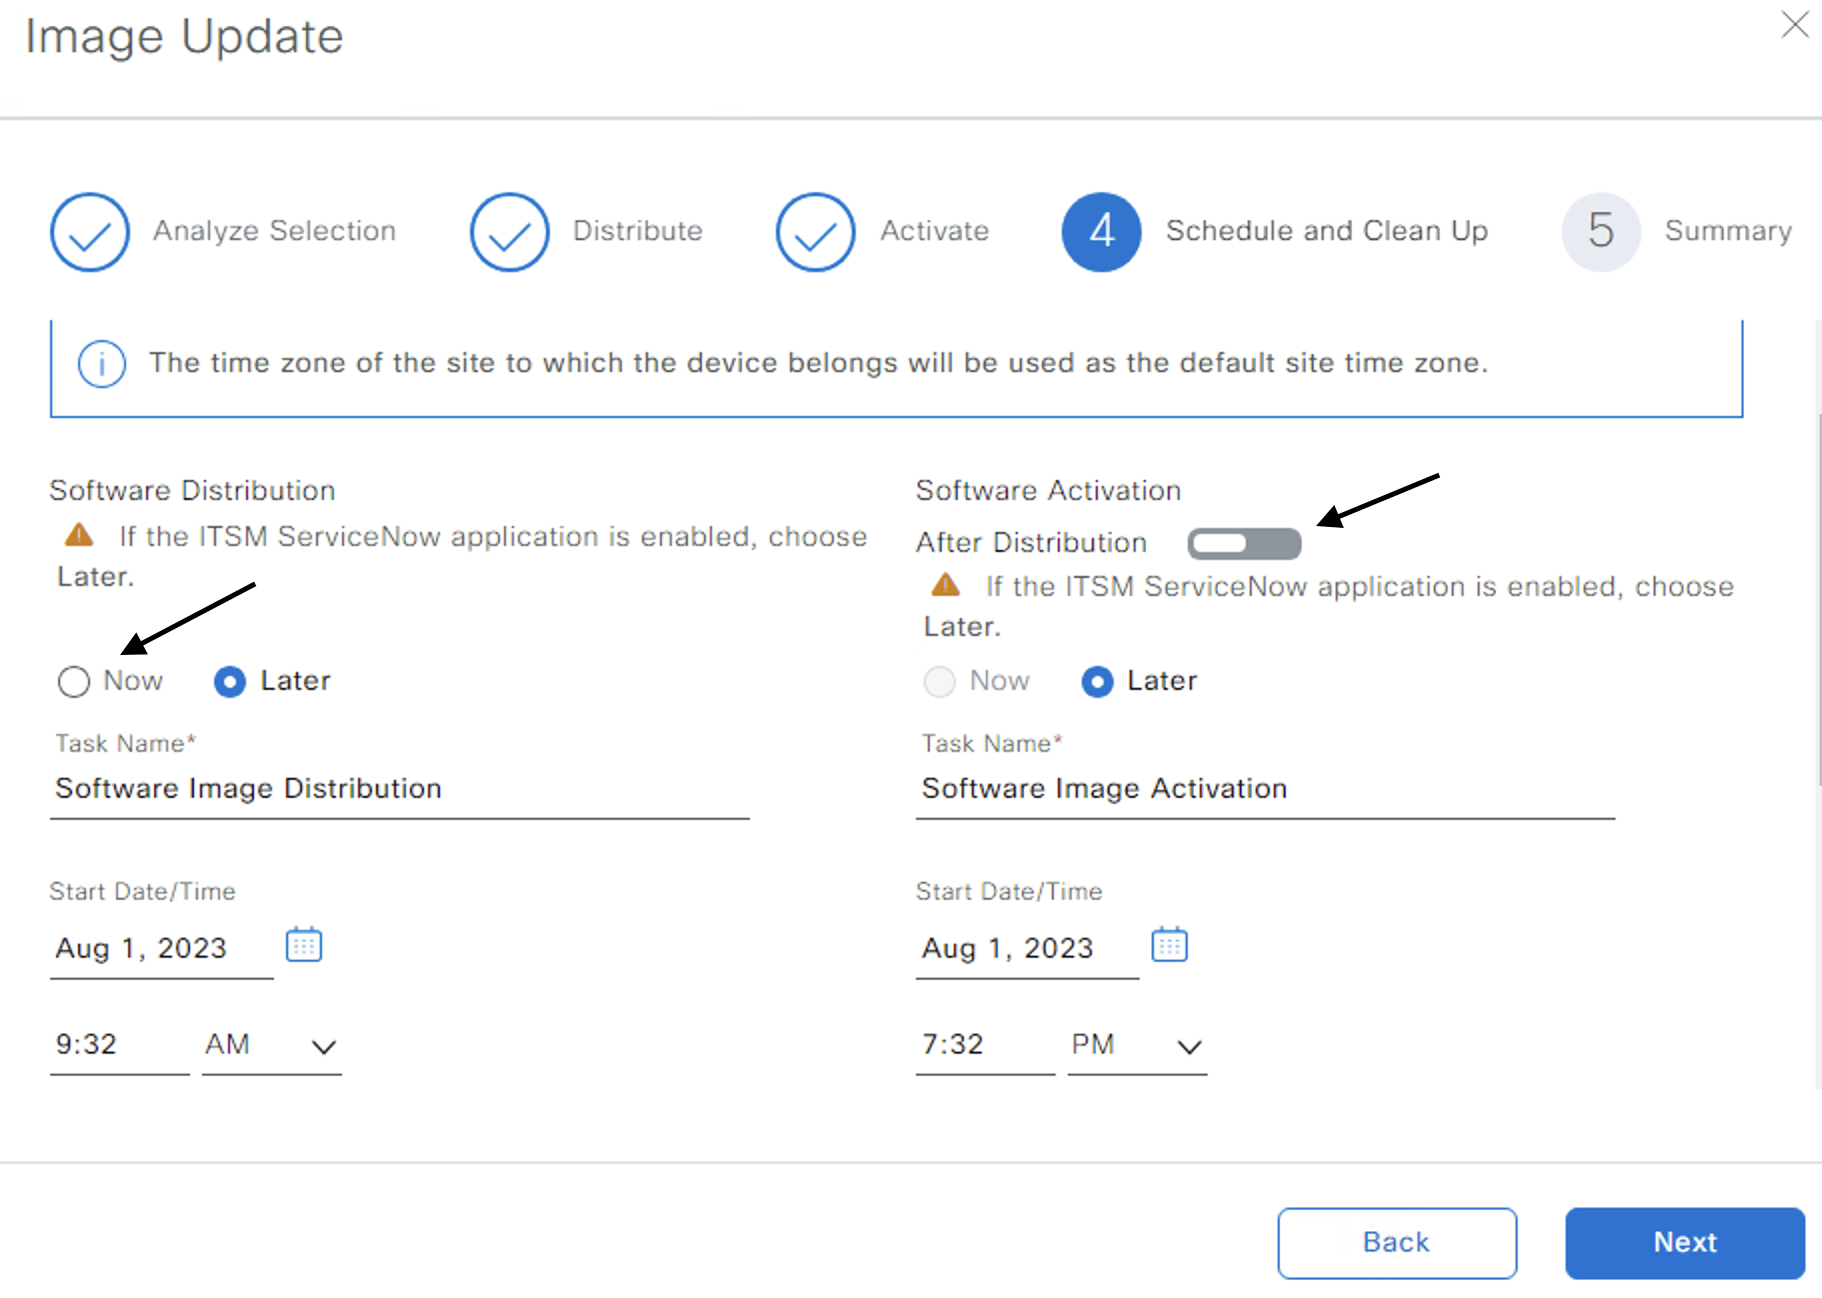Open the AM dropdown for distribution time
The width and height of the screenshot is (1822, 1298).
coord(272,1046)
